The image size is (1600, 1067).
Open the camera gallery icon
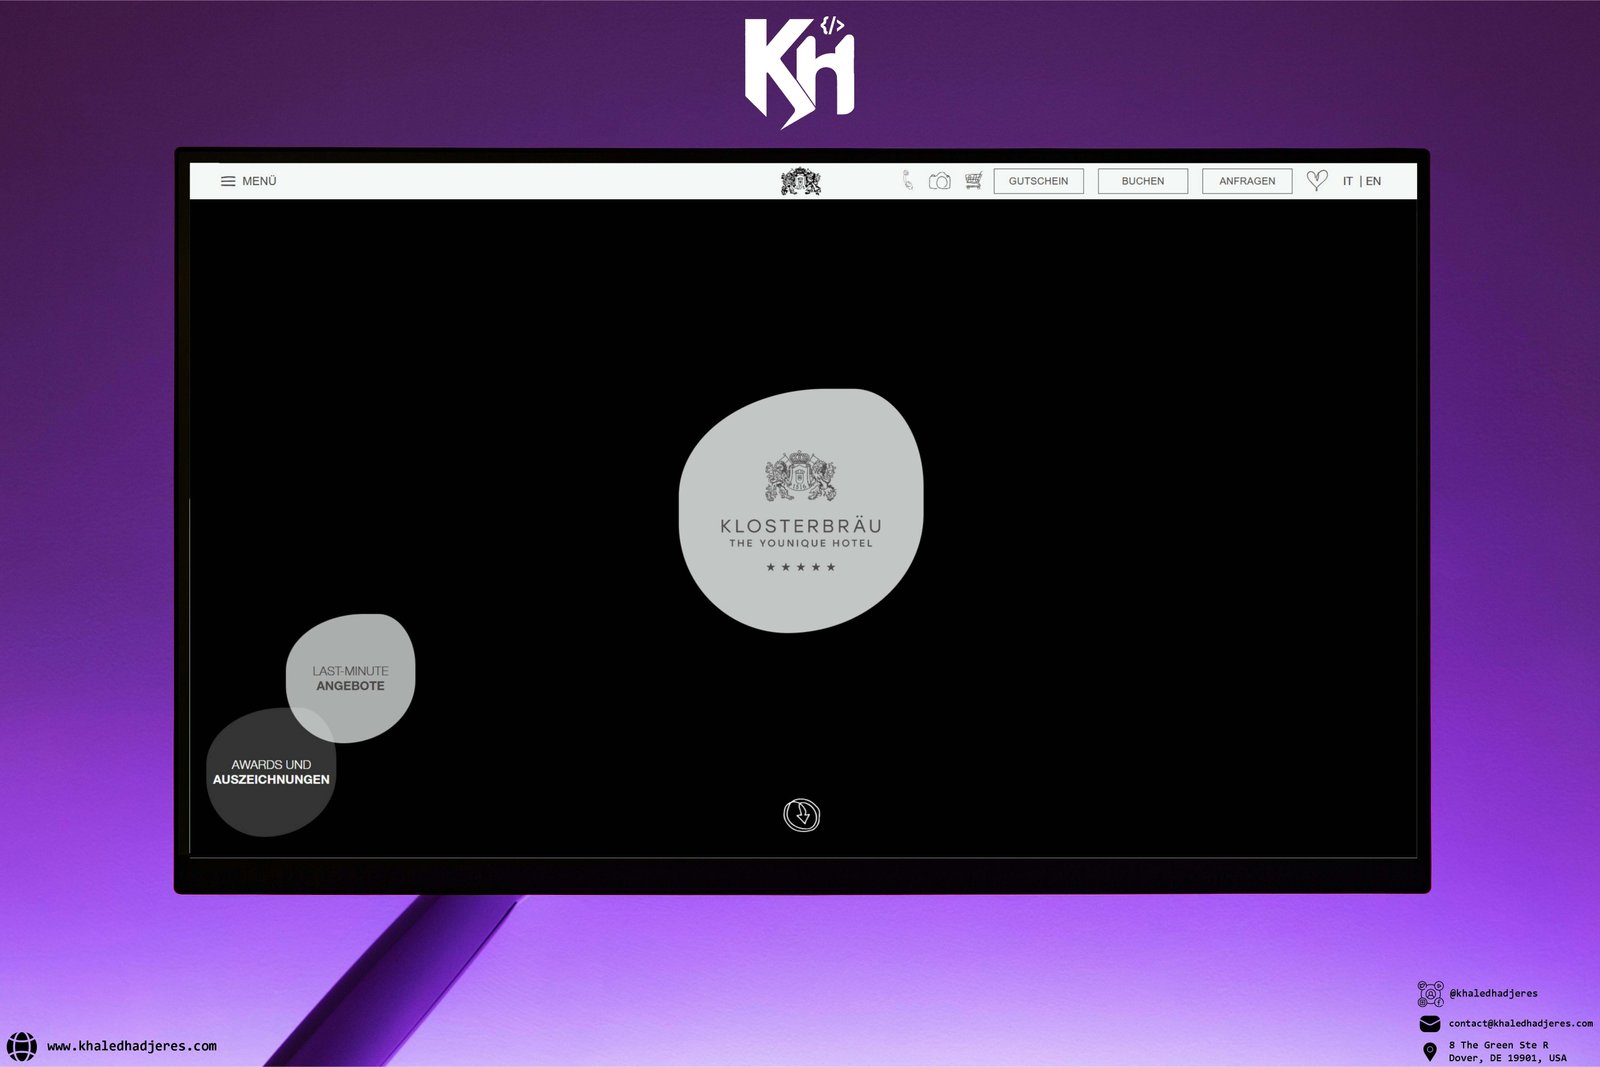[939, 181]
